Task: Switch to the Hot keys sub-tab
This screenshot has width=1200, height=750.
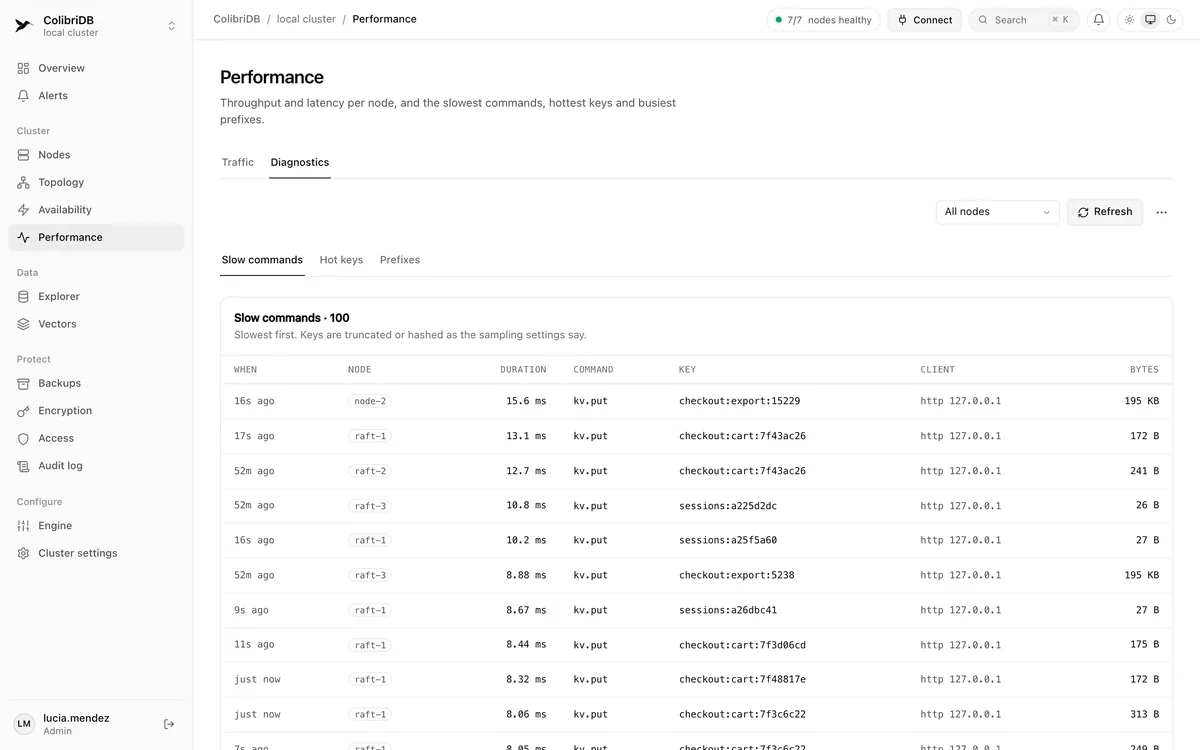Action: pyautogui.click(x=341, y=260)
